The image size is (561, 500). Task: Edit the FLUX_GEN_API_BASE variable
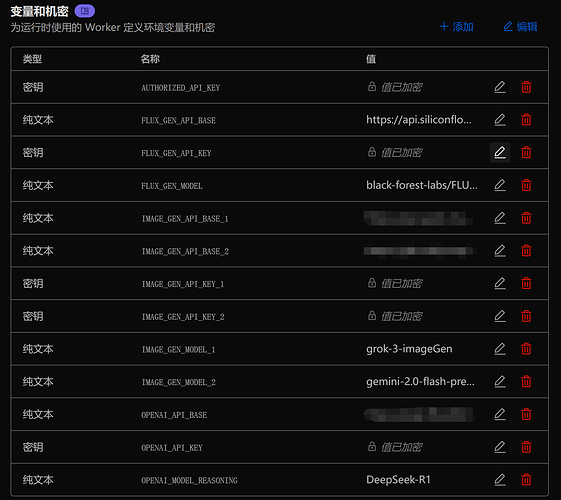(500, 120)
